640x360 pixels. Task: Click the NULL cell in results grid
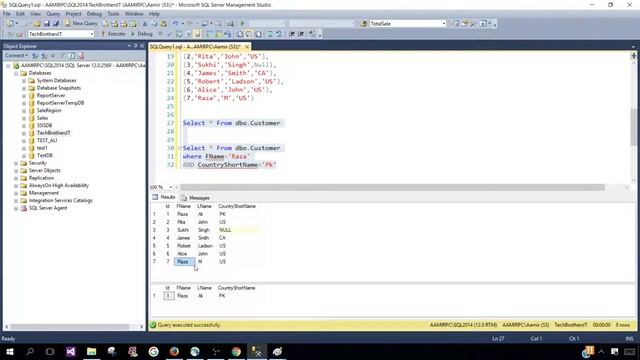(x=238, y=230)
